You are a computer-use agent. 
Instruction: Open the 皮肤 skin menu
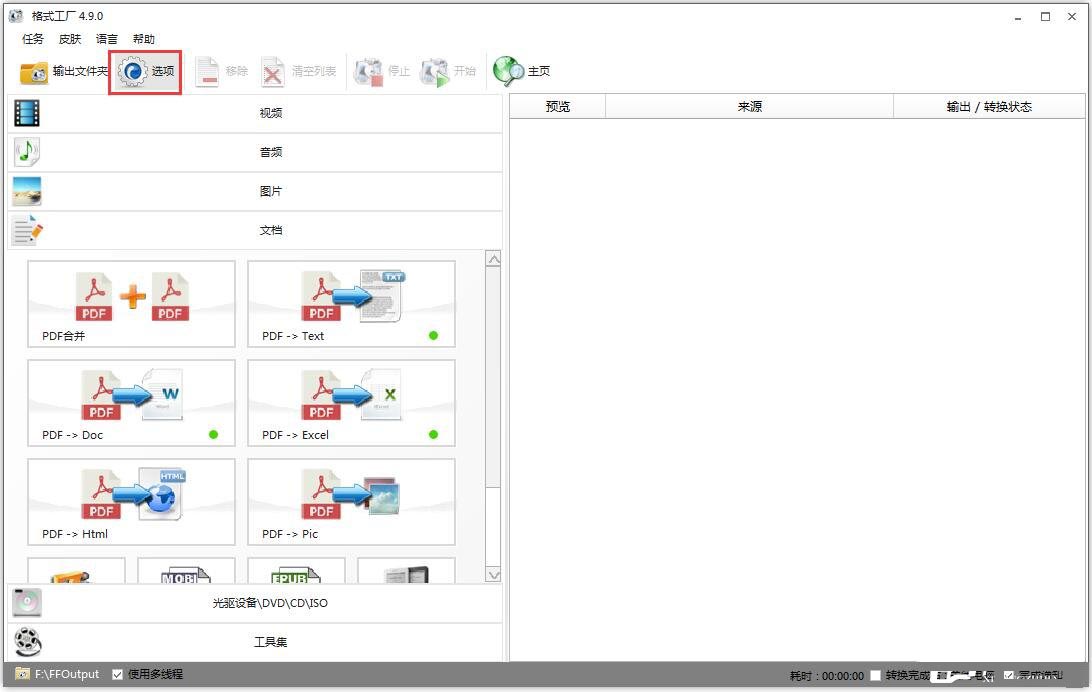click(70, 39)
